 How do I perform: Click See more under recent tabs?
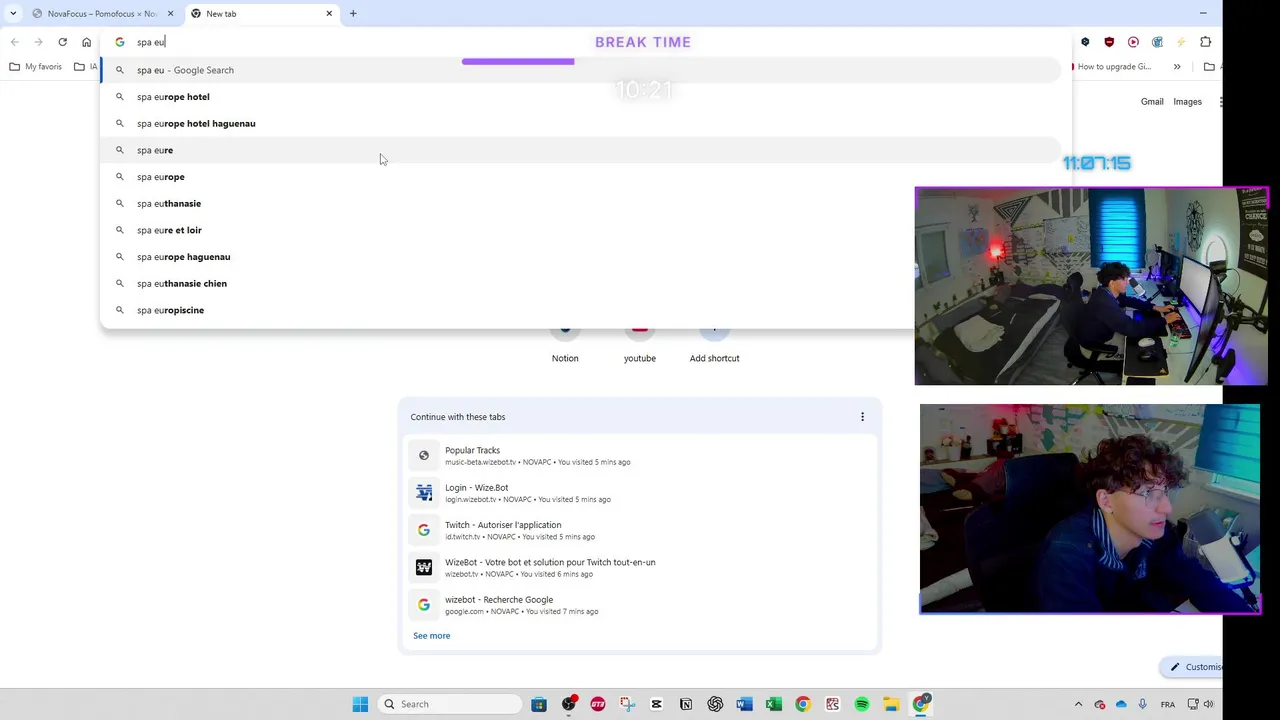pos(432,636)
